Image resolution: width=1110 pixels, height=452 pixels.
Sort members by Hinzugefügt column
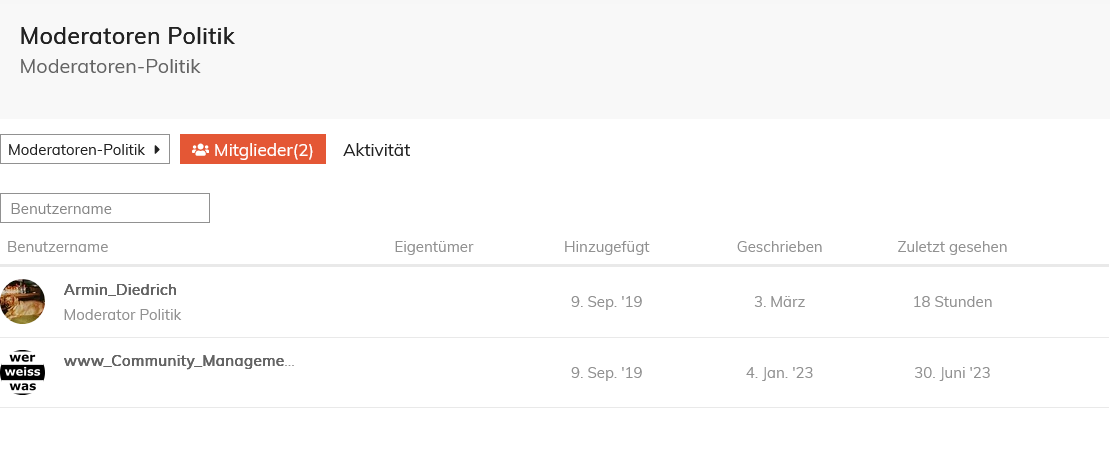tap(607, 247)
